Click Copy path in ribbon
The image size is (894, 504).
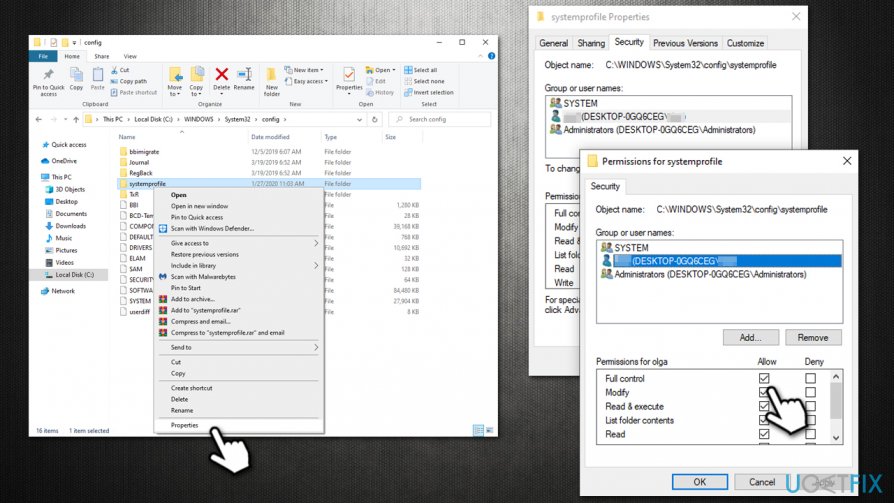pyautogui.click(x=128, y=81)
